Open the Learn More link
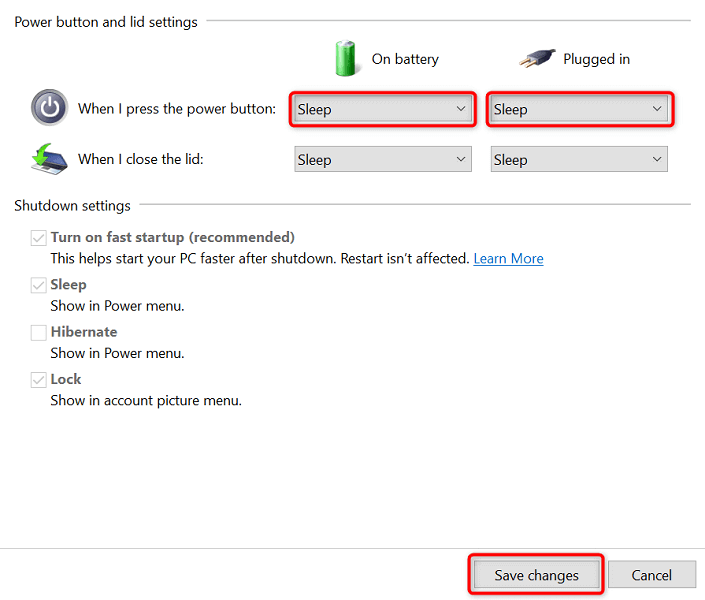 tap(508, 258)
